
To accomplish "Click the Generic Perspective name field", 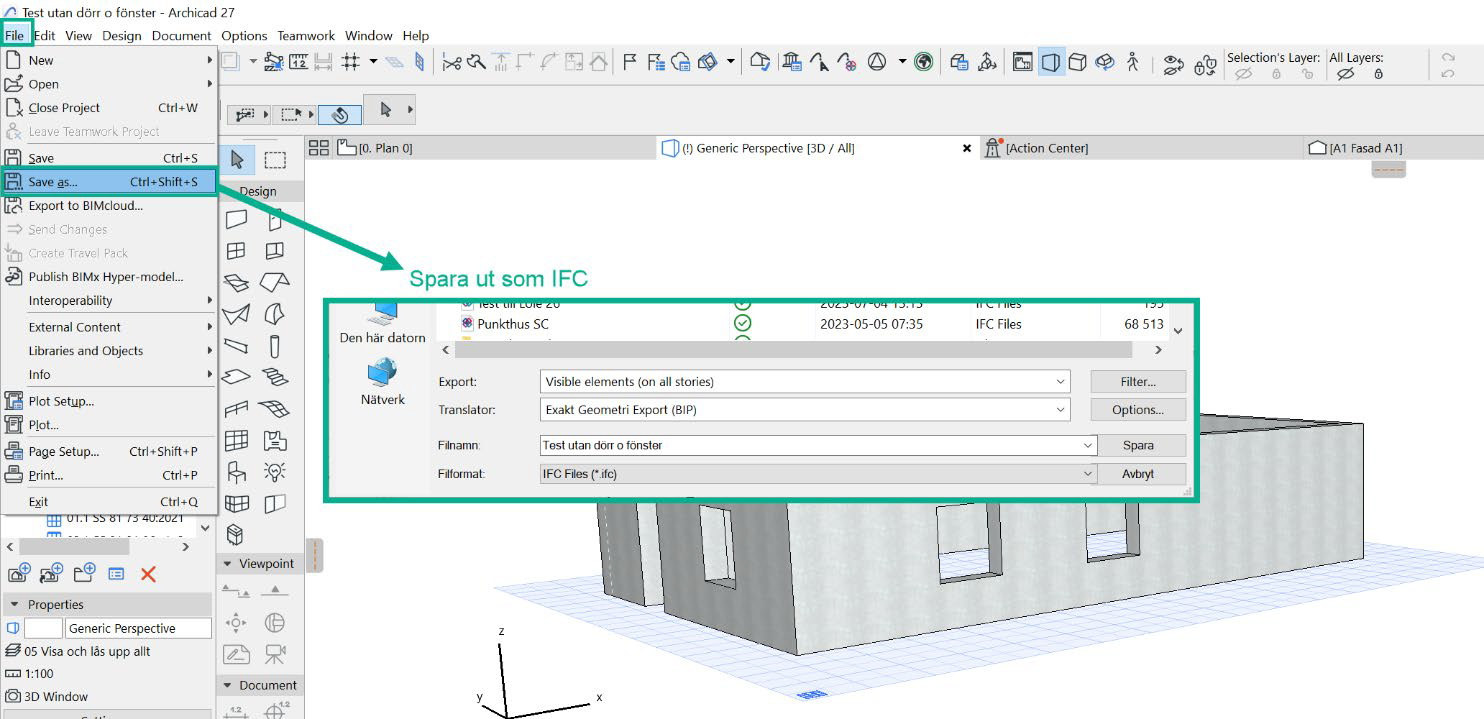I will coord(139,628).
